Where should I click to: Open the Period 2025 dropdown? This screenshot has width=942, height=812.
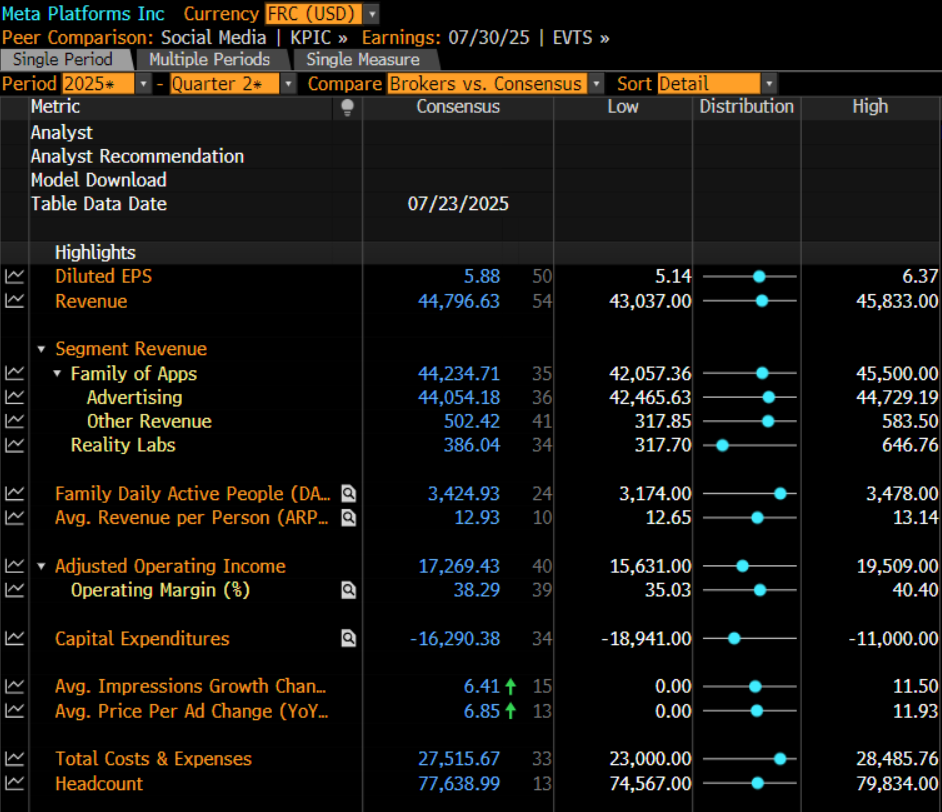[143, 84]
